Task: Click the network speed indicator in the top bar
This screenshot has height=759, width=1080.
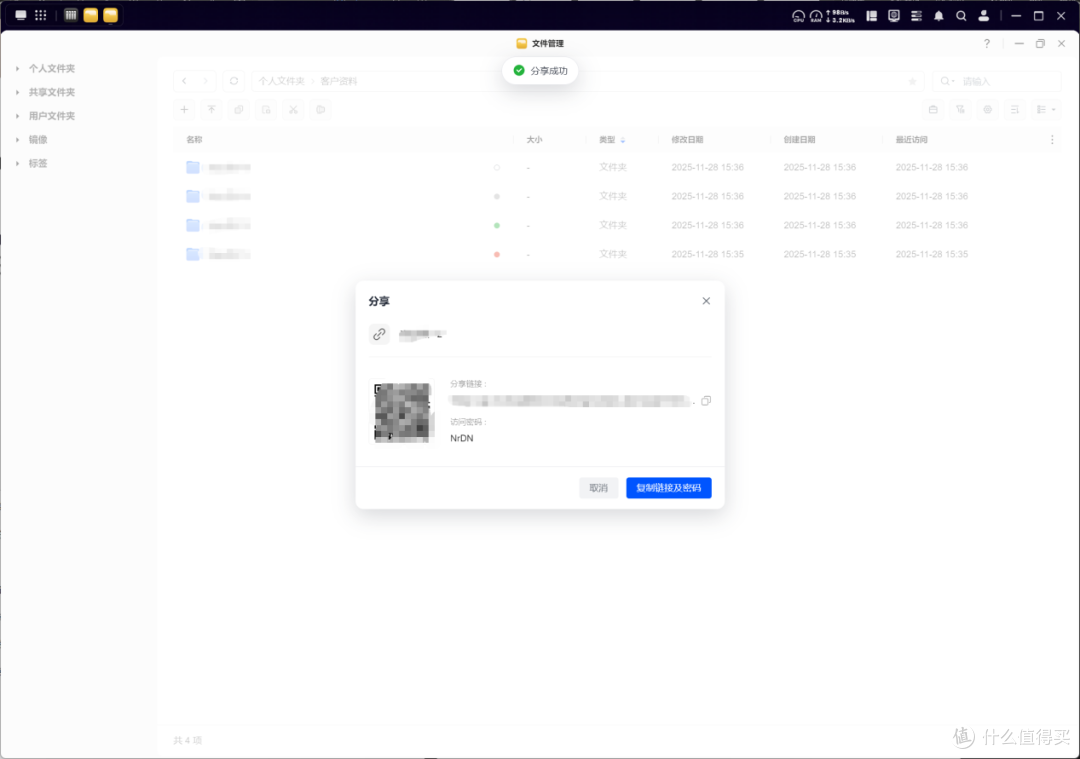Action: point(840,16)
